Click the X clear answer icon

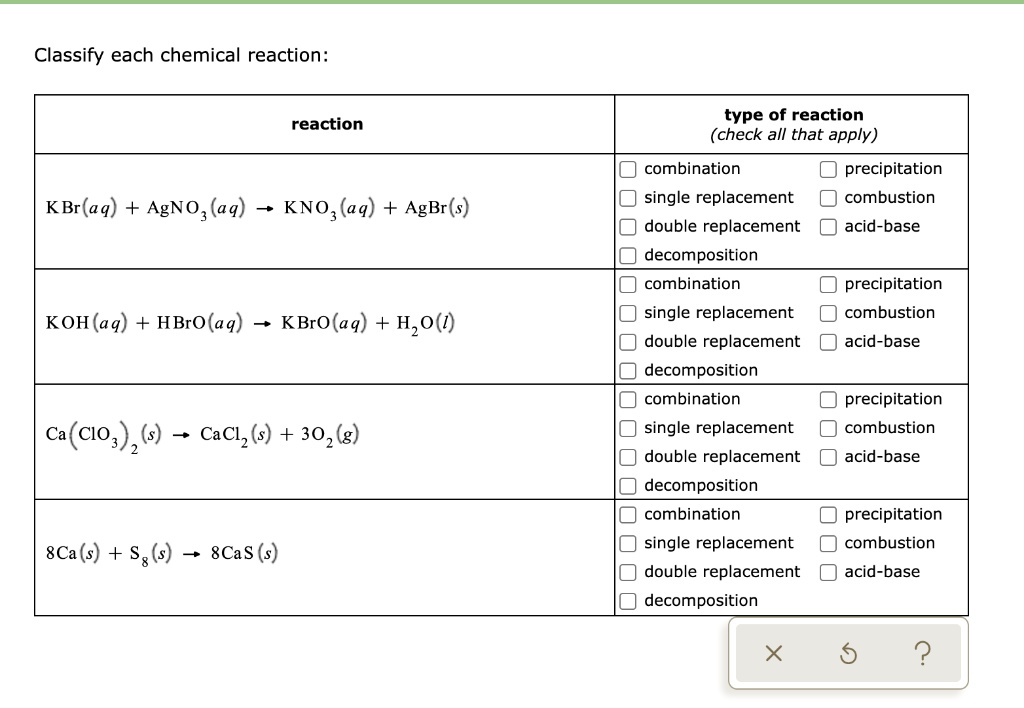point(773,653)
